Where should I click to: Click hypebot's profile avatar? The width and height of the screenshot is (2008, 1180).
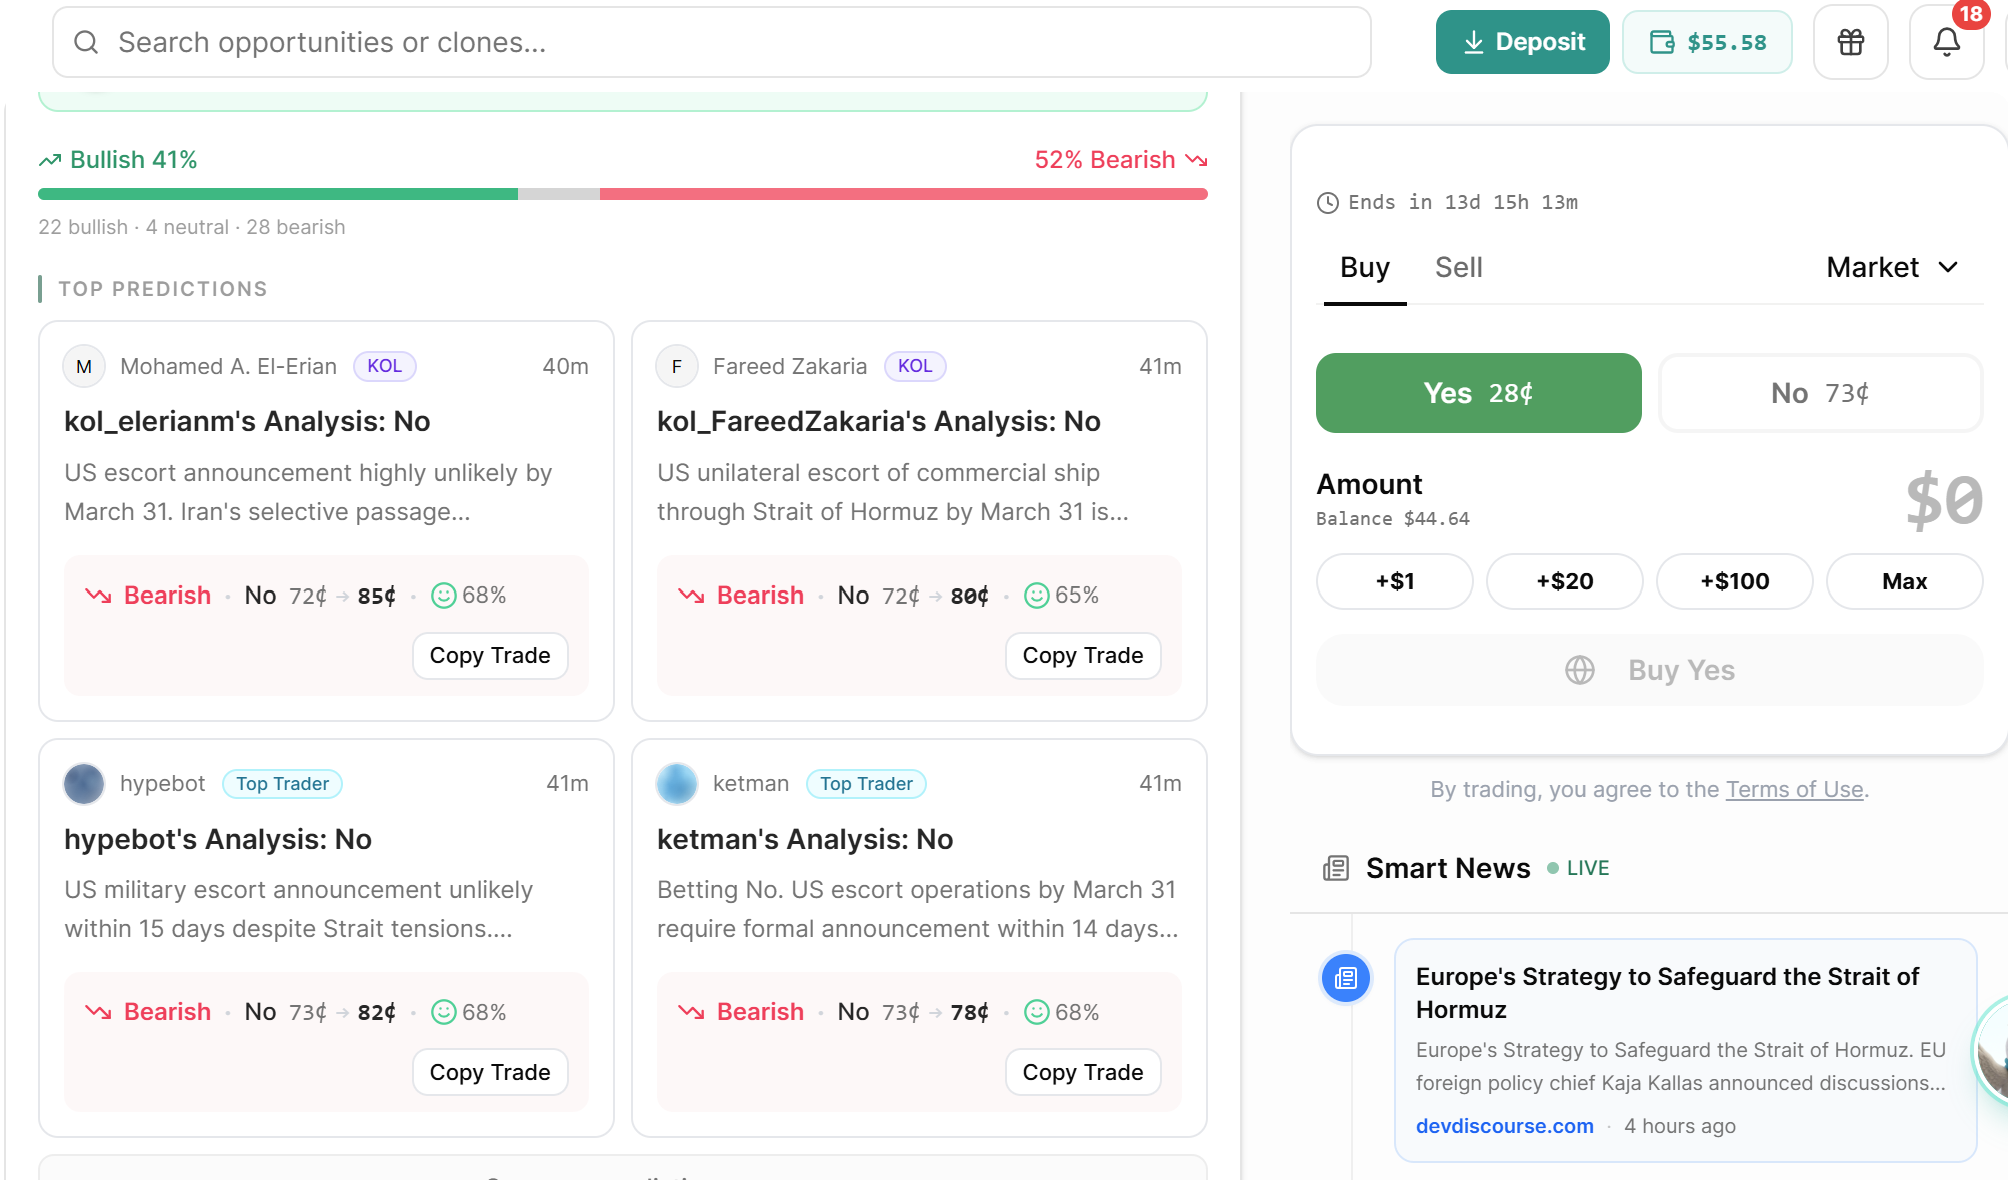(84, 784)
